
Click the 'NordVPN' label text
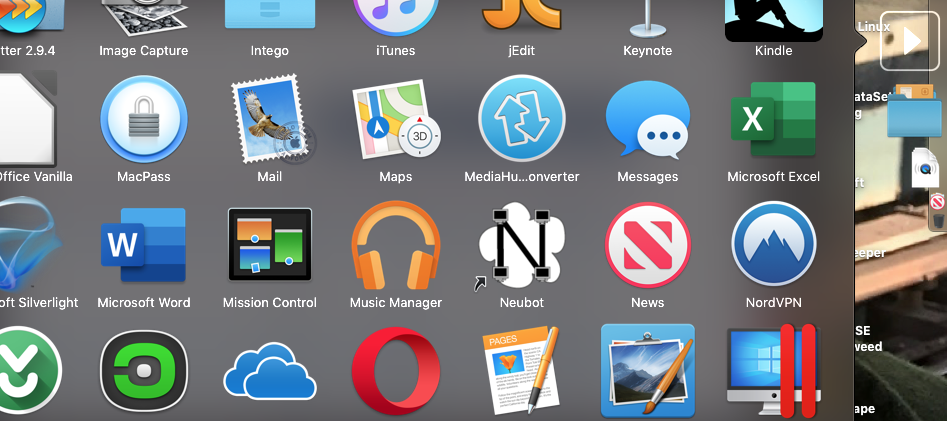pyautogui.click(x=774, y=303)
